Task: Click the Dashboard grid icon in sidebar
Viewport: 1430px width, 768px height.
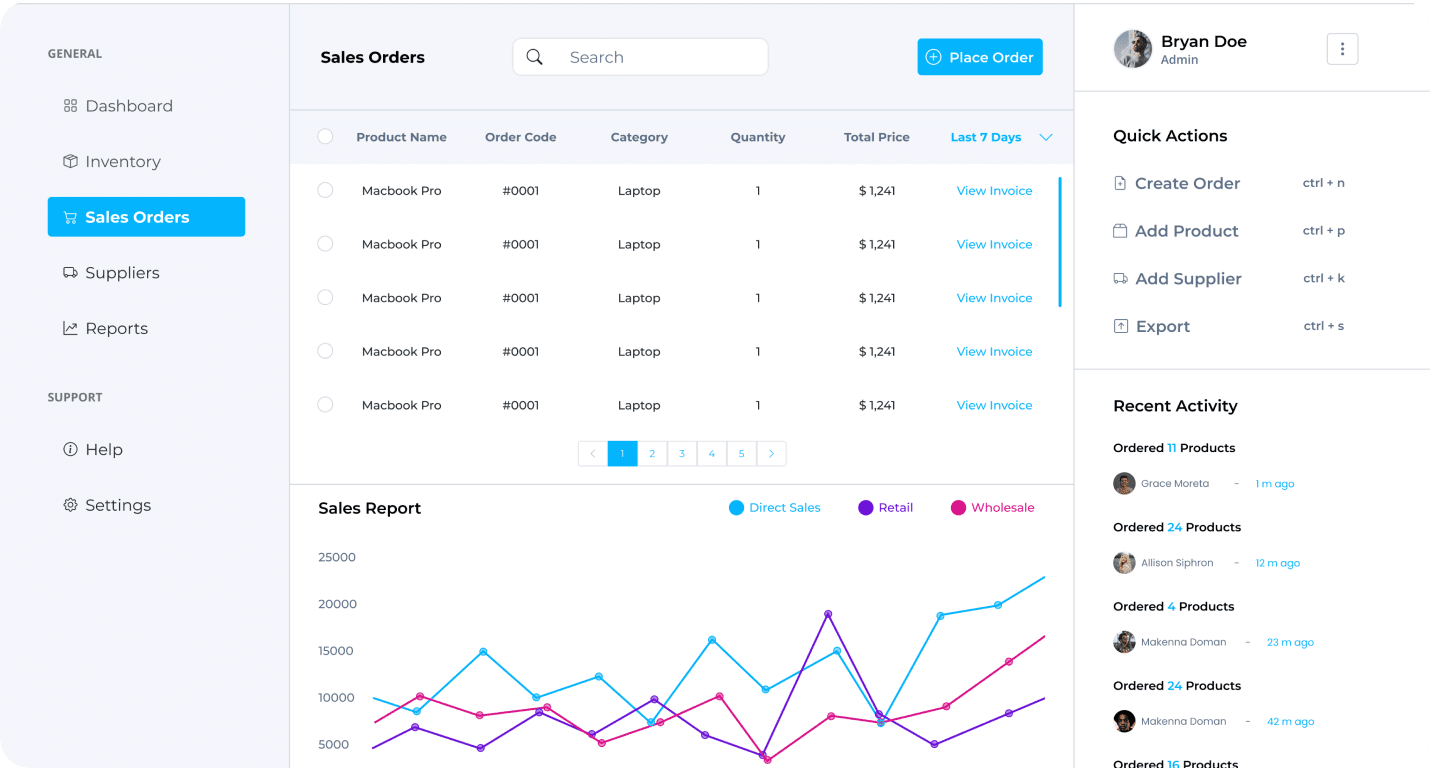Action: [70, 106]
